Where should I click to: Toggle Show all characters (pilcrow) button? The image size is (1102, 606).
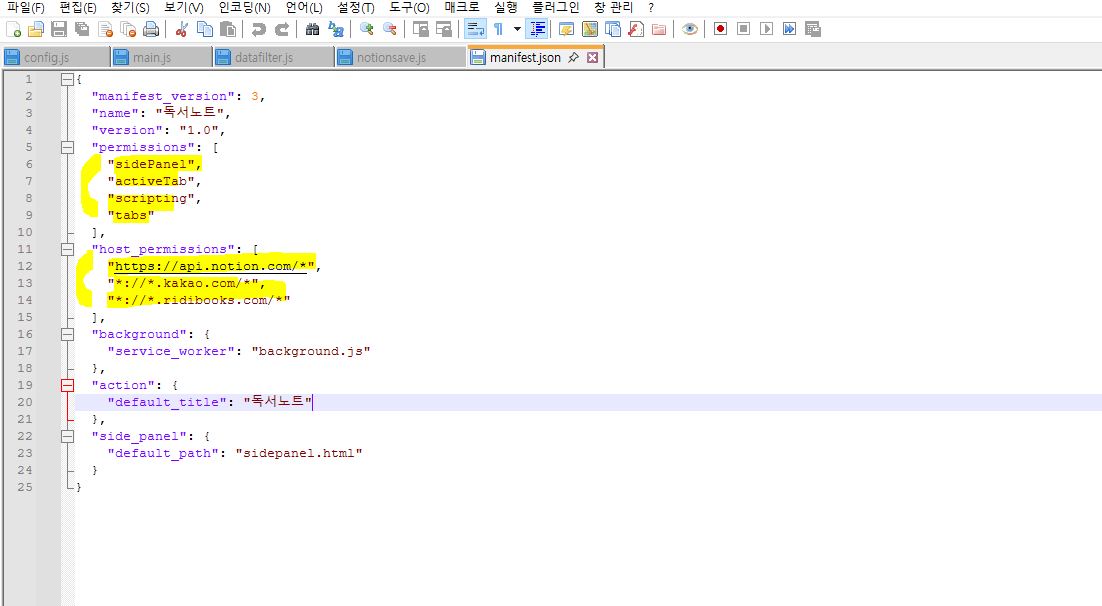498,30
